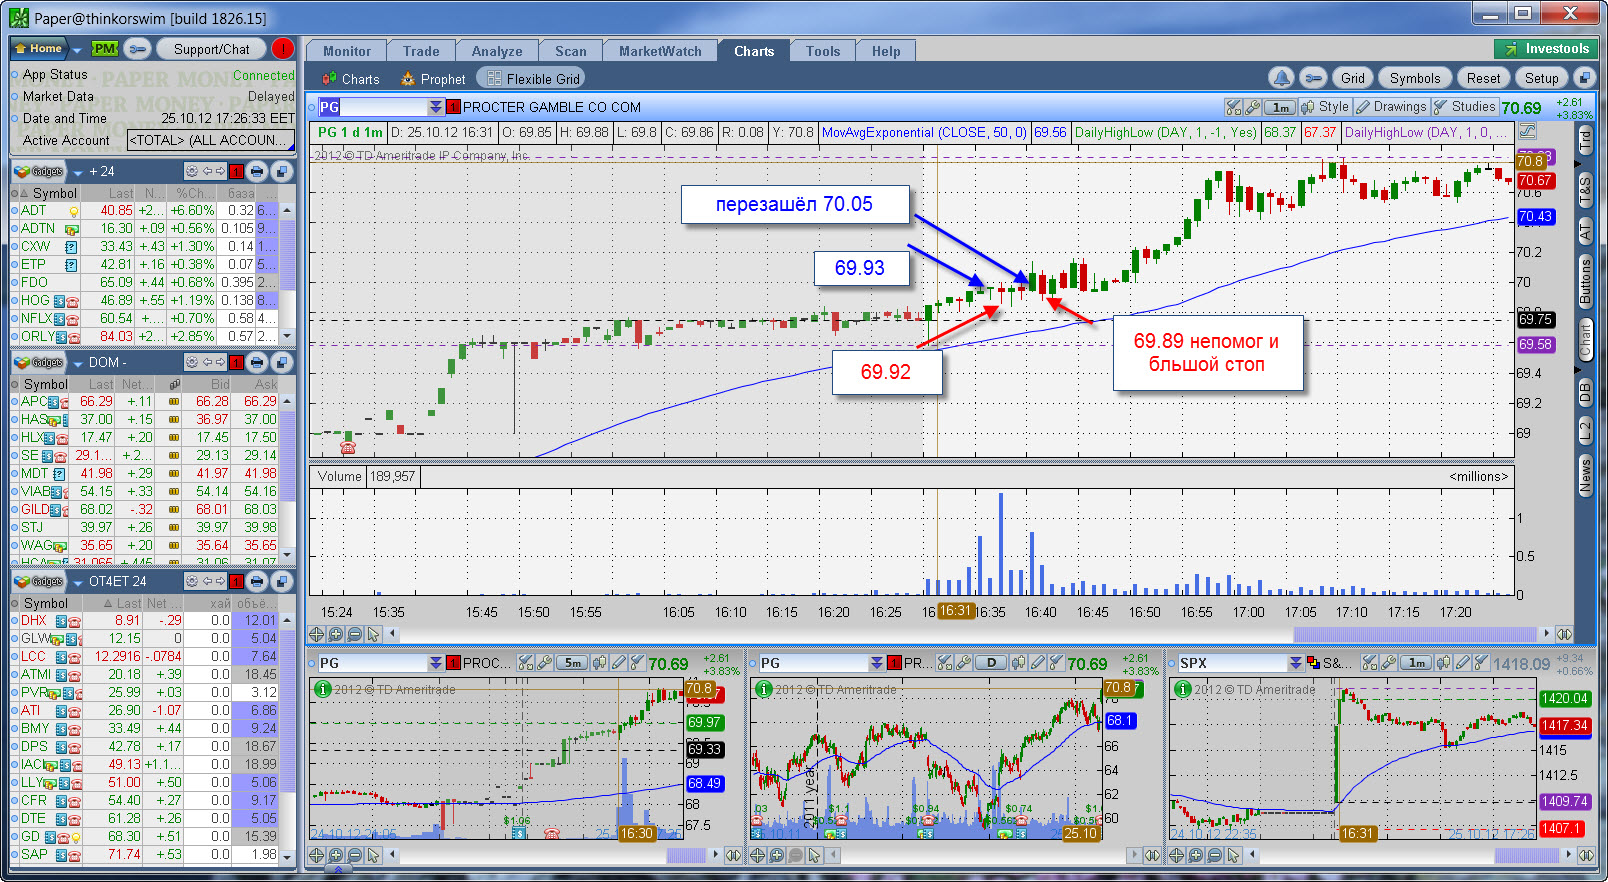
Task: Click SPX chart horizontal scroll thumb
Action: (1527, 855)
